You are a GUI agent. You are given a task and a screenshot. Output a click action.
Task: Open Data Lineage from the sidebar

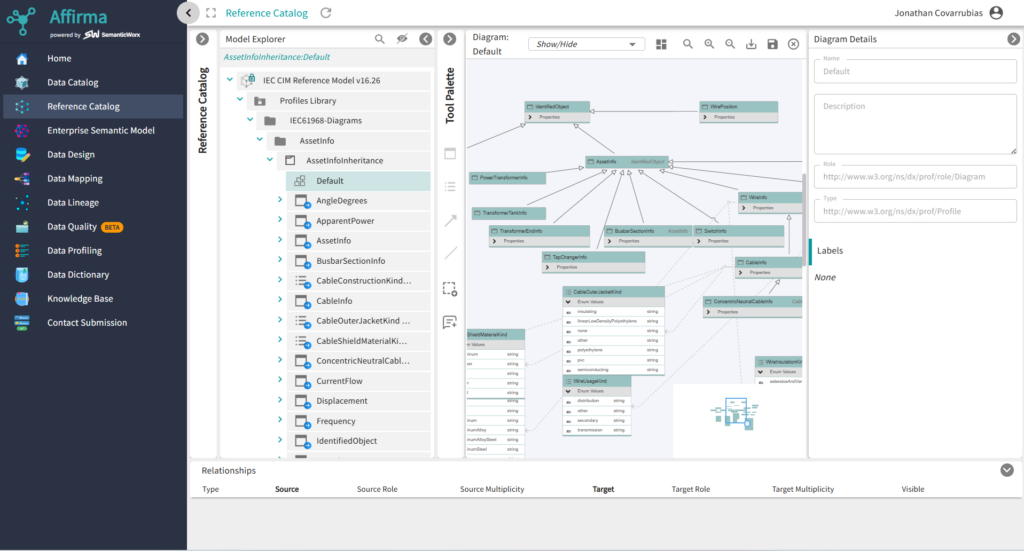[x=73, y=203]
